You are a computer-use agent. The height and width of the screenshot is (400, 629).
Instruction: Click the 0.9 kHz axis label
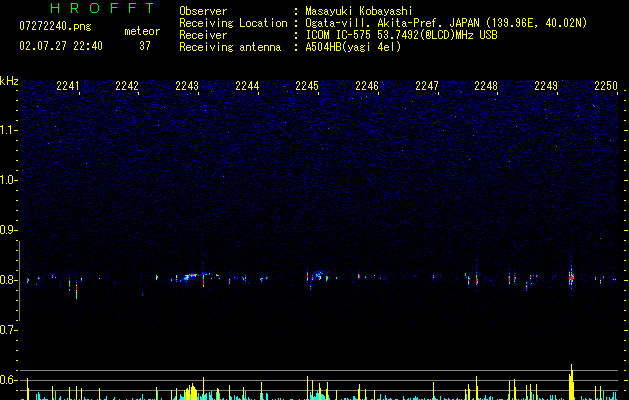coord(9,230)
